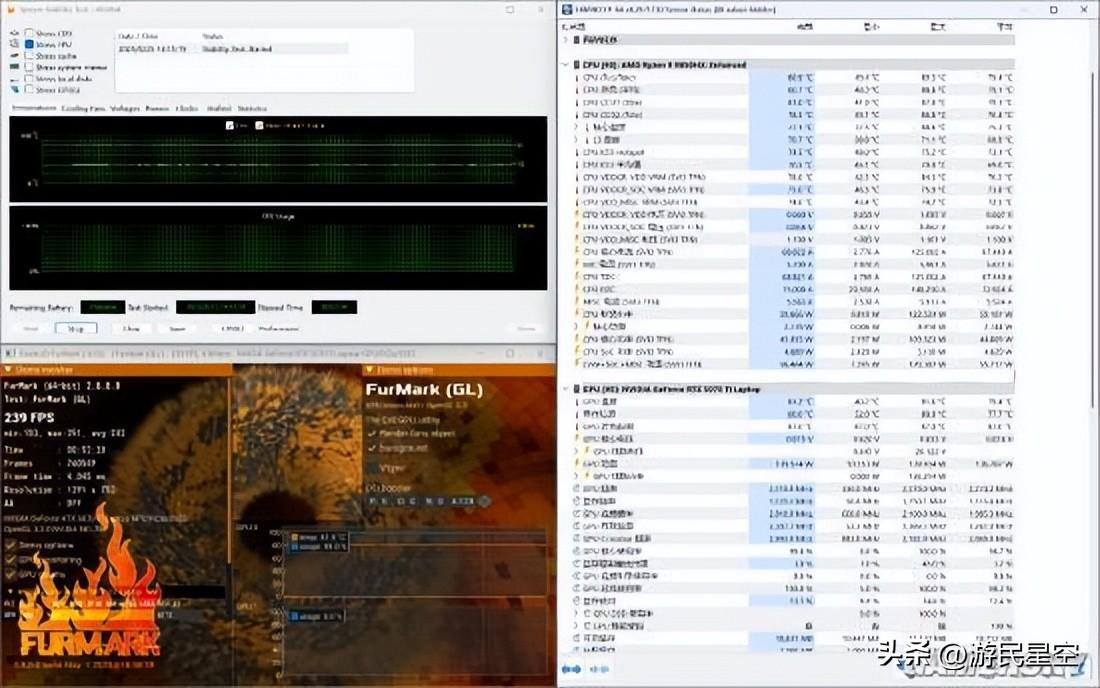This screenshot has width=1100, height=688.
Task: Select the Statistics tab
Action: click(251, 108)
